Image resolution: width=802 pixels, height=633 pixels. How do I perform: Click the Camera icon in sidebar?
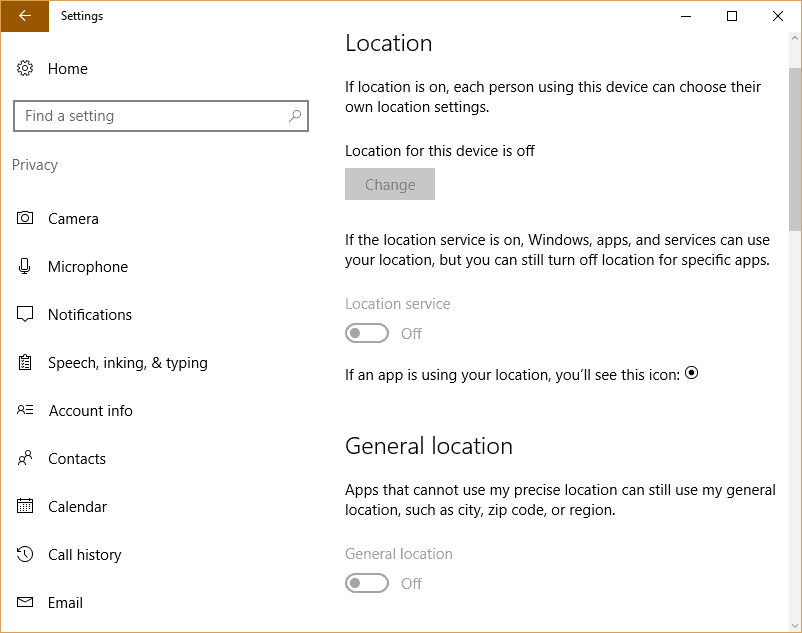pyautogui.click(x=25, y=218)
